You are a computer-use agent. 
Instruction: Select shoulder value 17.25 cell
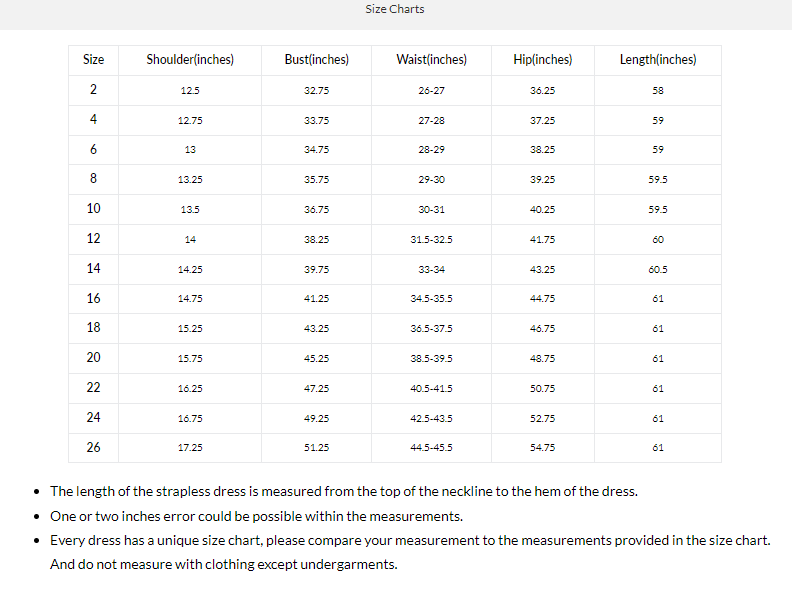coord(190,448)
